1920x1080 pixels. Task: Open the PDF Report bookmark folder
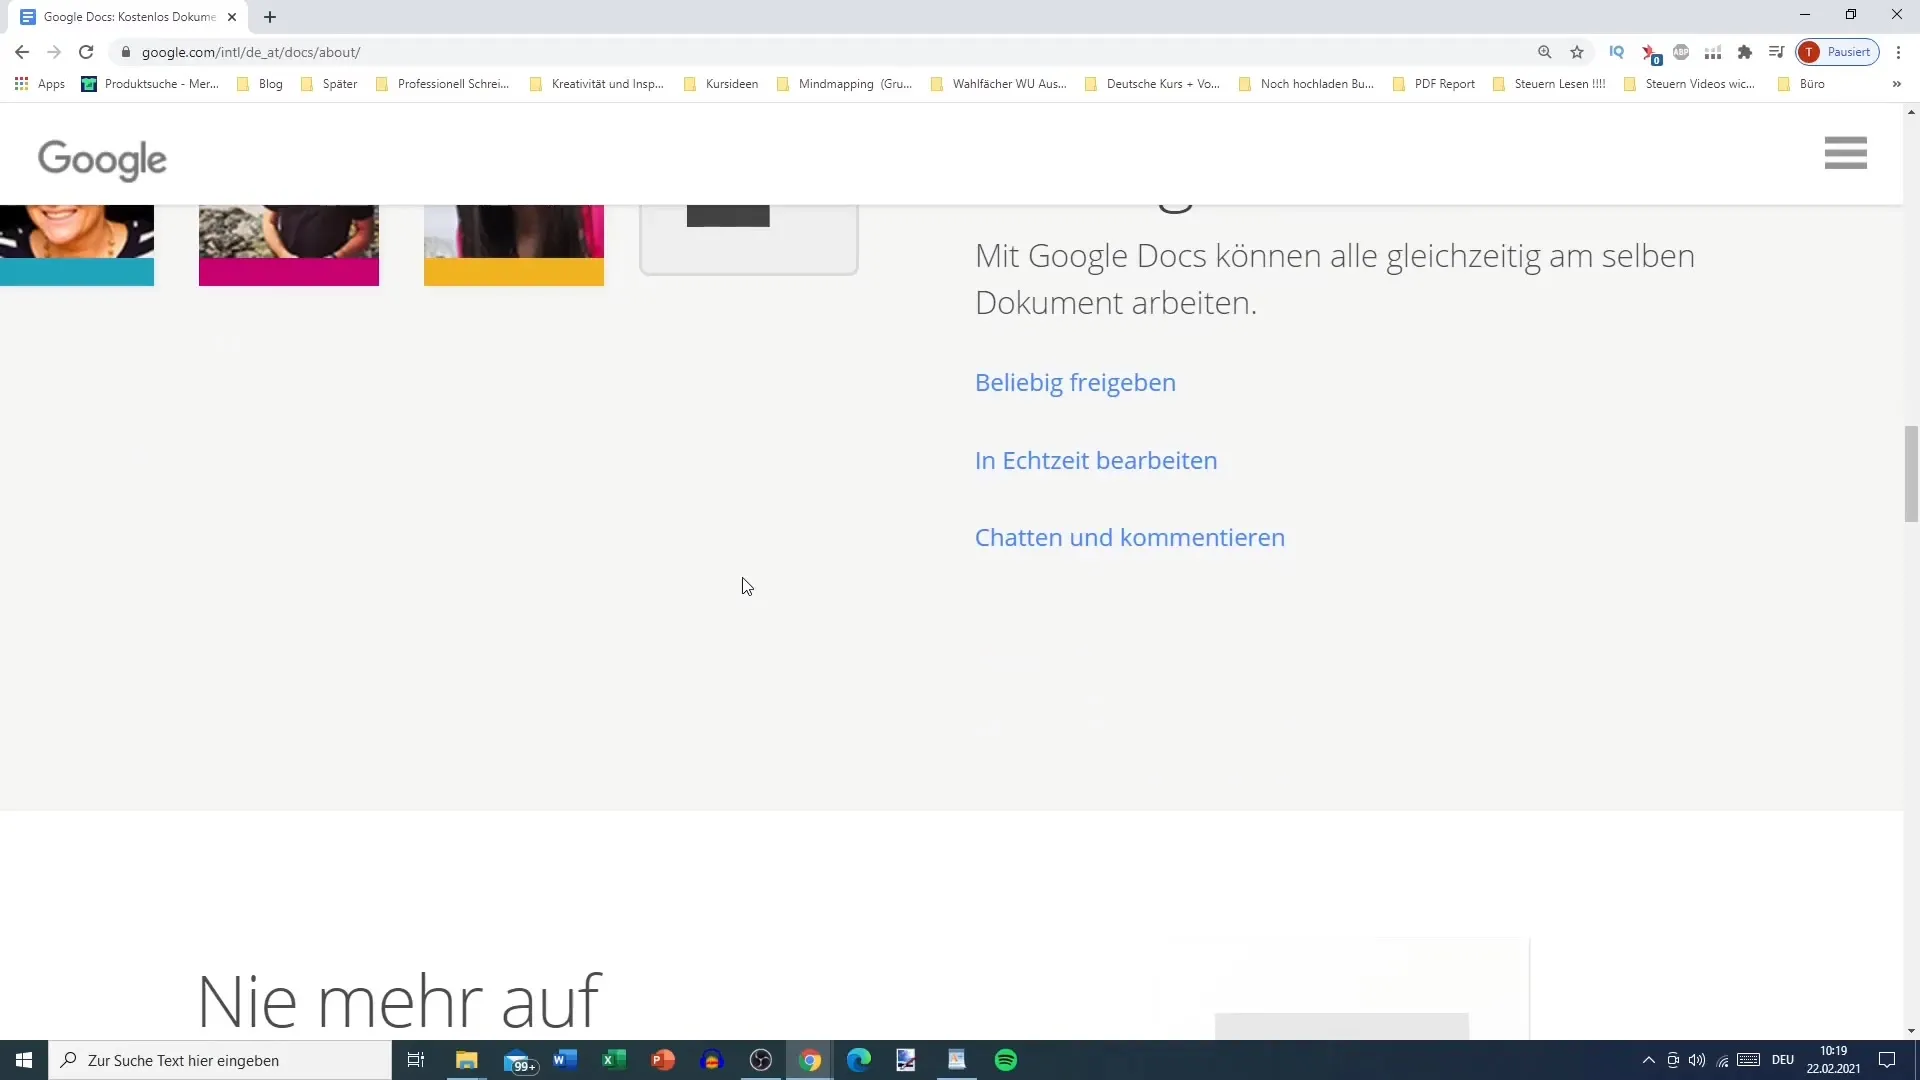(1434, 84)
